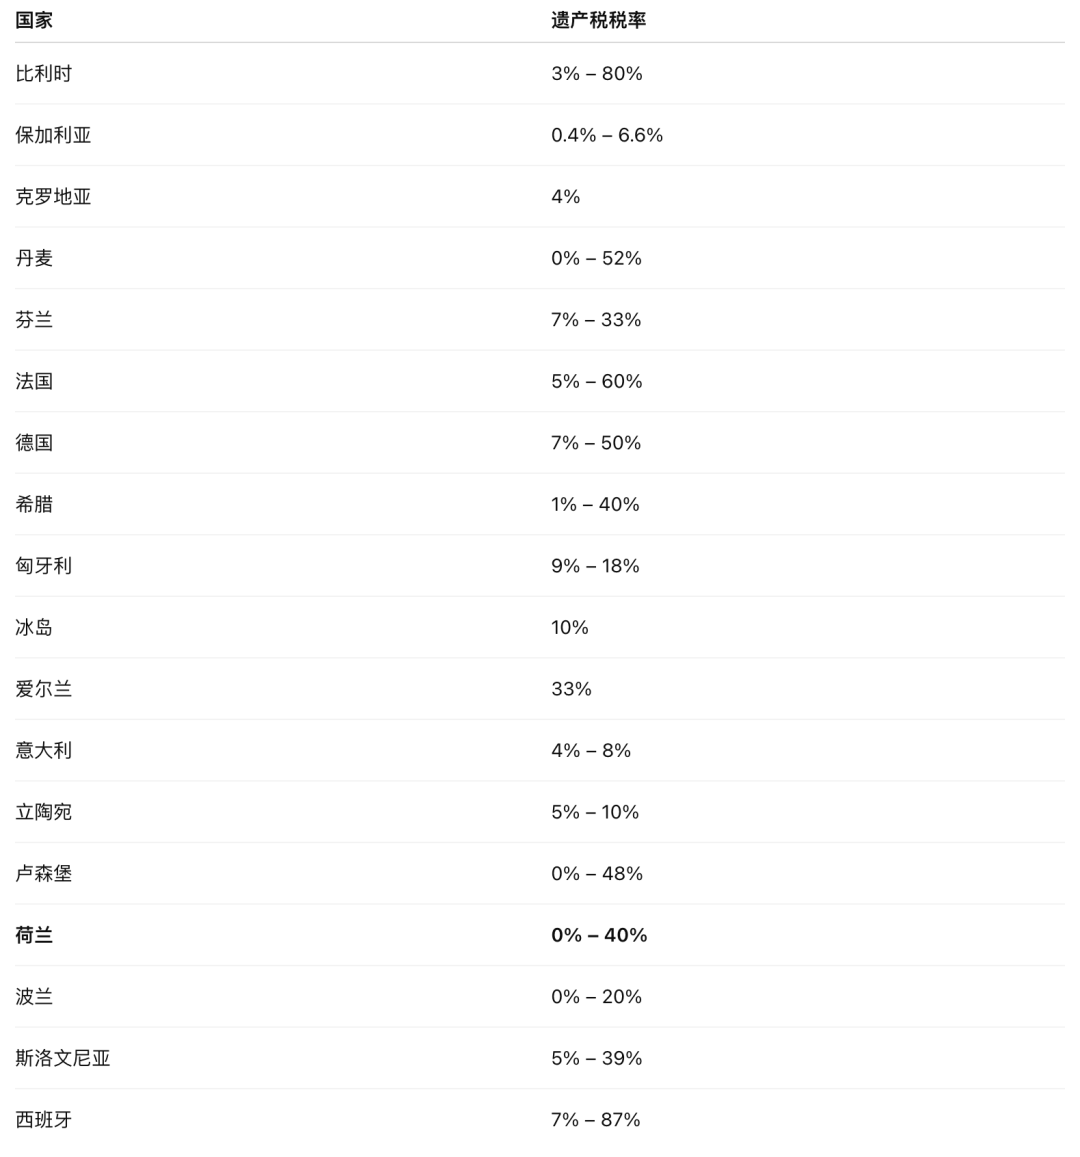This screenshot has width=1080, height=1157.
Task: Select the 意大利 row label
Action: [x=44, y=750]
